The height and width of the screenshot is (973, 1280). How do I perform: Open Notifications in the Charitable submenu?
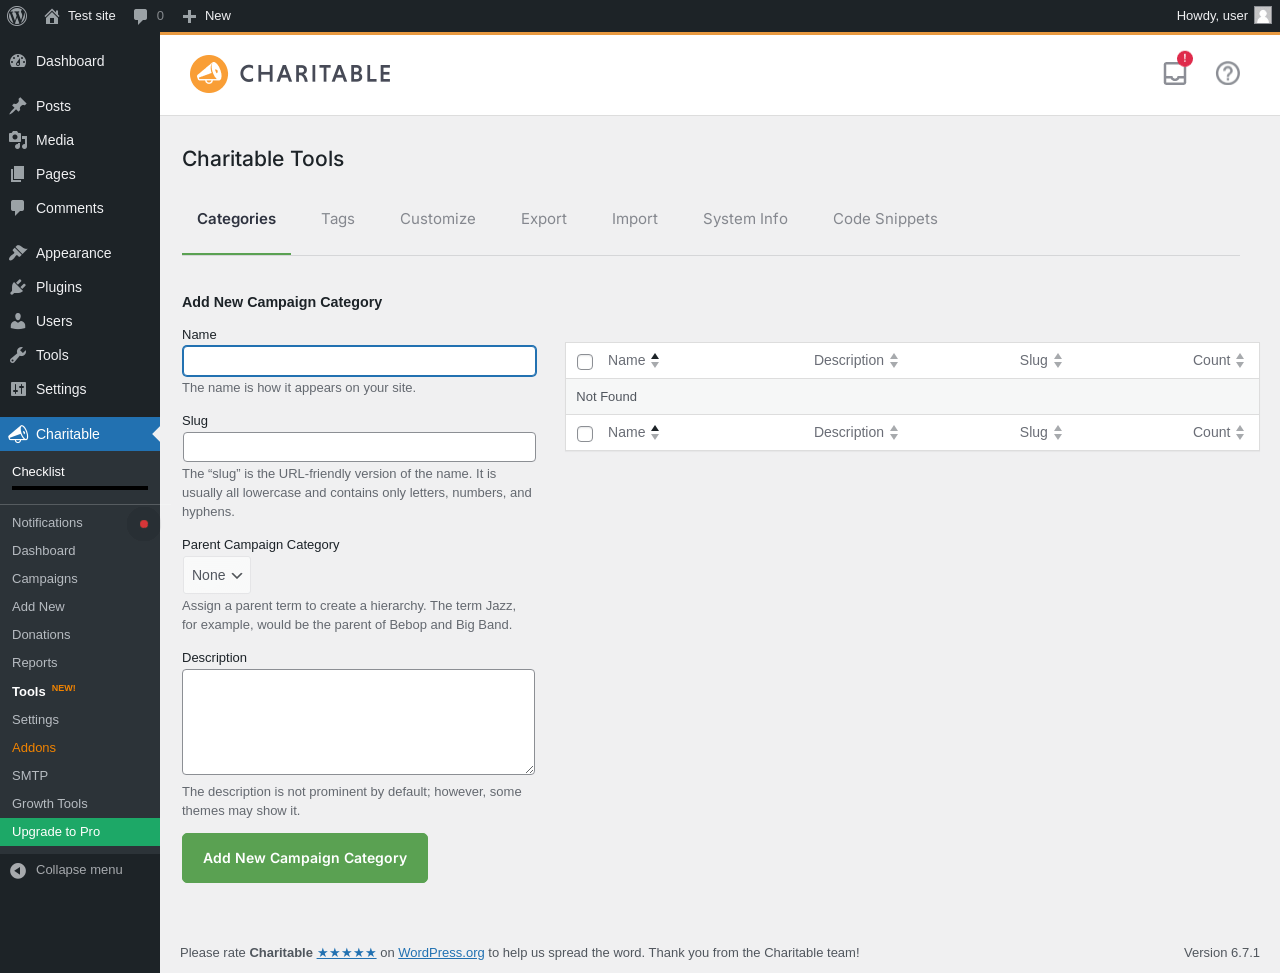pos(47,523)
